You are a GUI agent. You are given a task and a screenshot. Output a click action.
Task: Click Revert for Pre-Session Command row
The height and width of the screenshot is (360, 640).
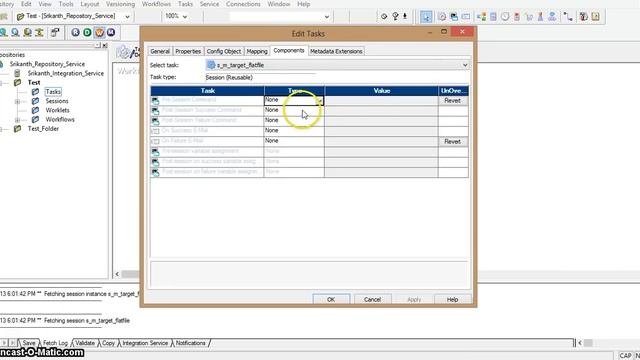[x=452, y=100]
